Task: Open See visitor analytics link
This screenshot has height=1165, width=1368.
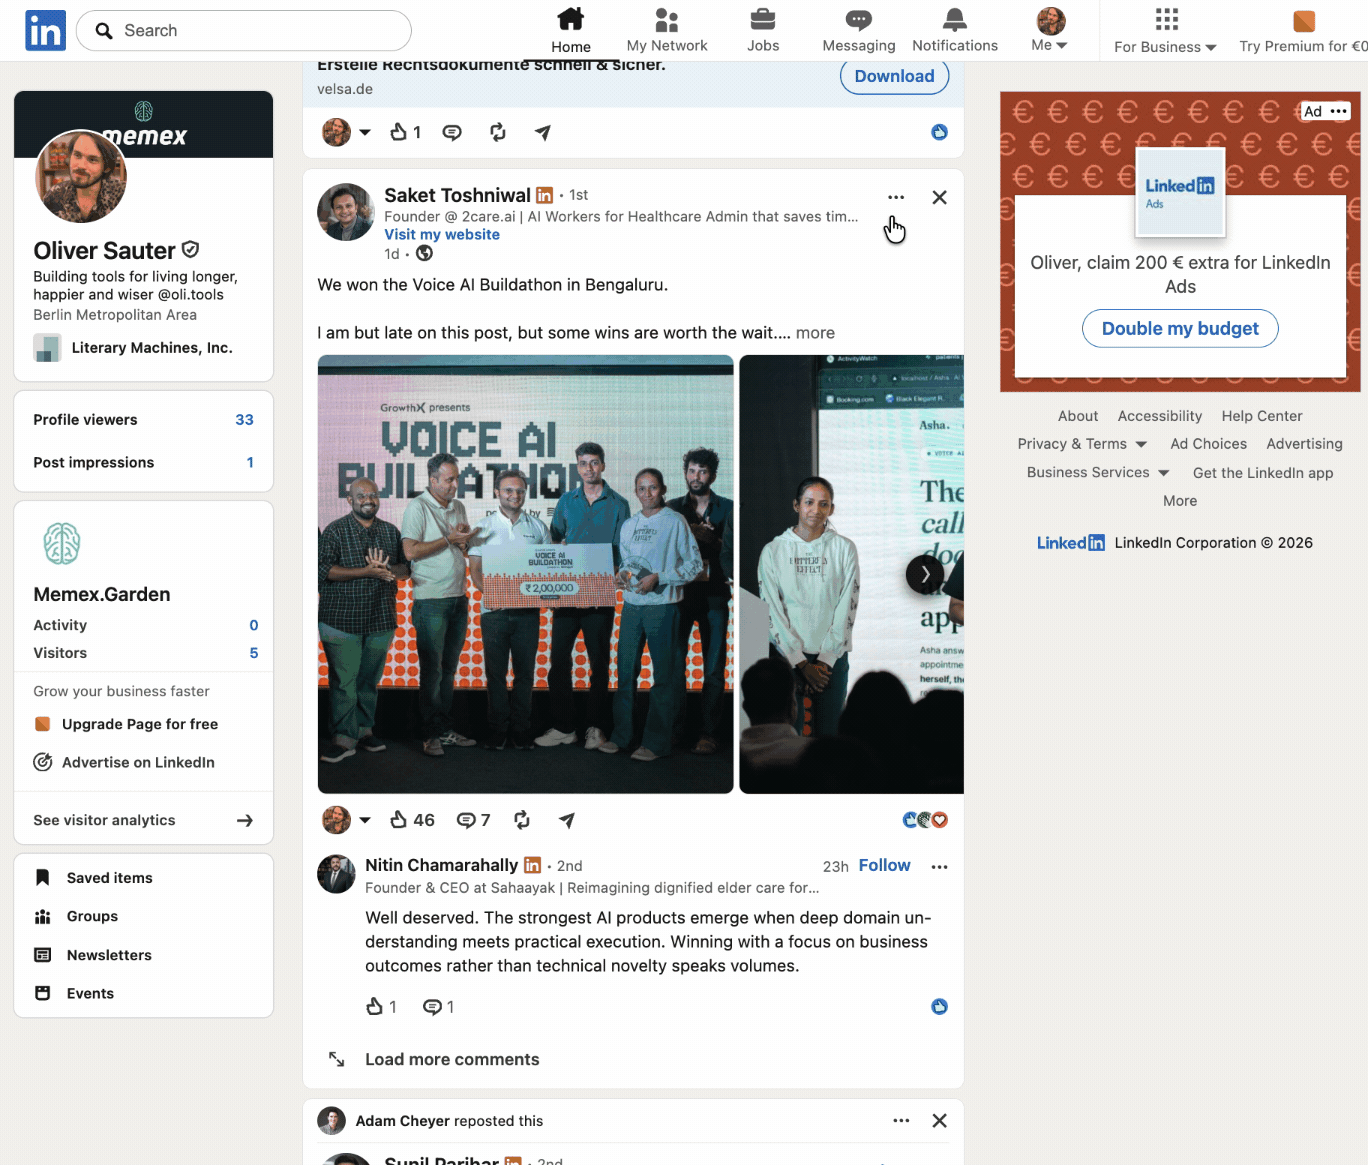Action: (x=143, y=820)
